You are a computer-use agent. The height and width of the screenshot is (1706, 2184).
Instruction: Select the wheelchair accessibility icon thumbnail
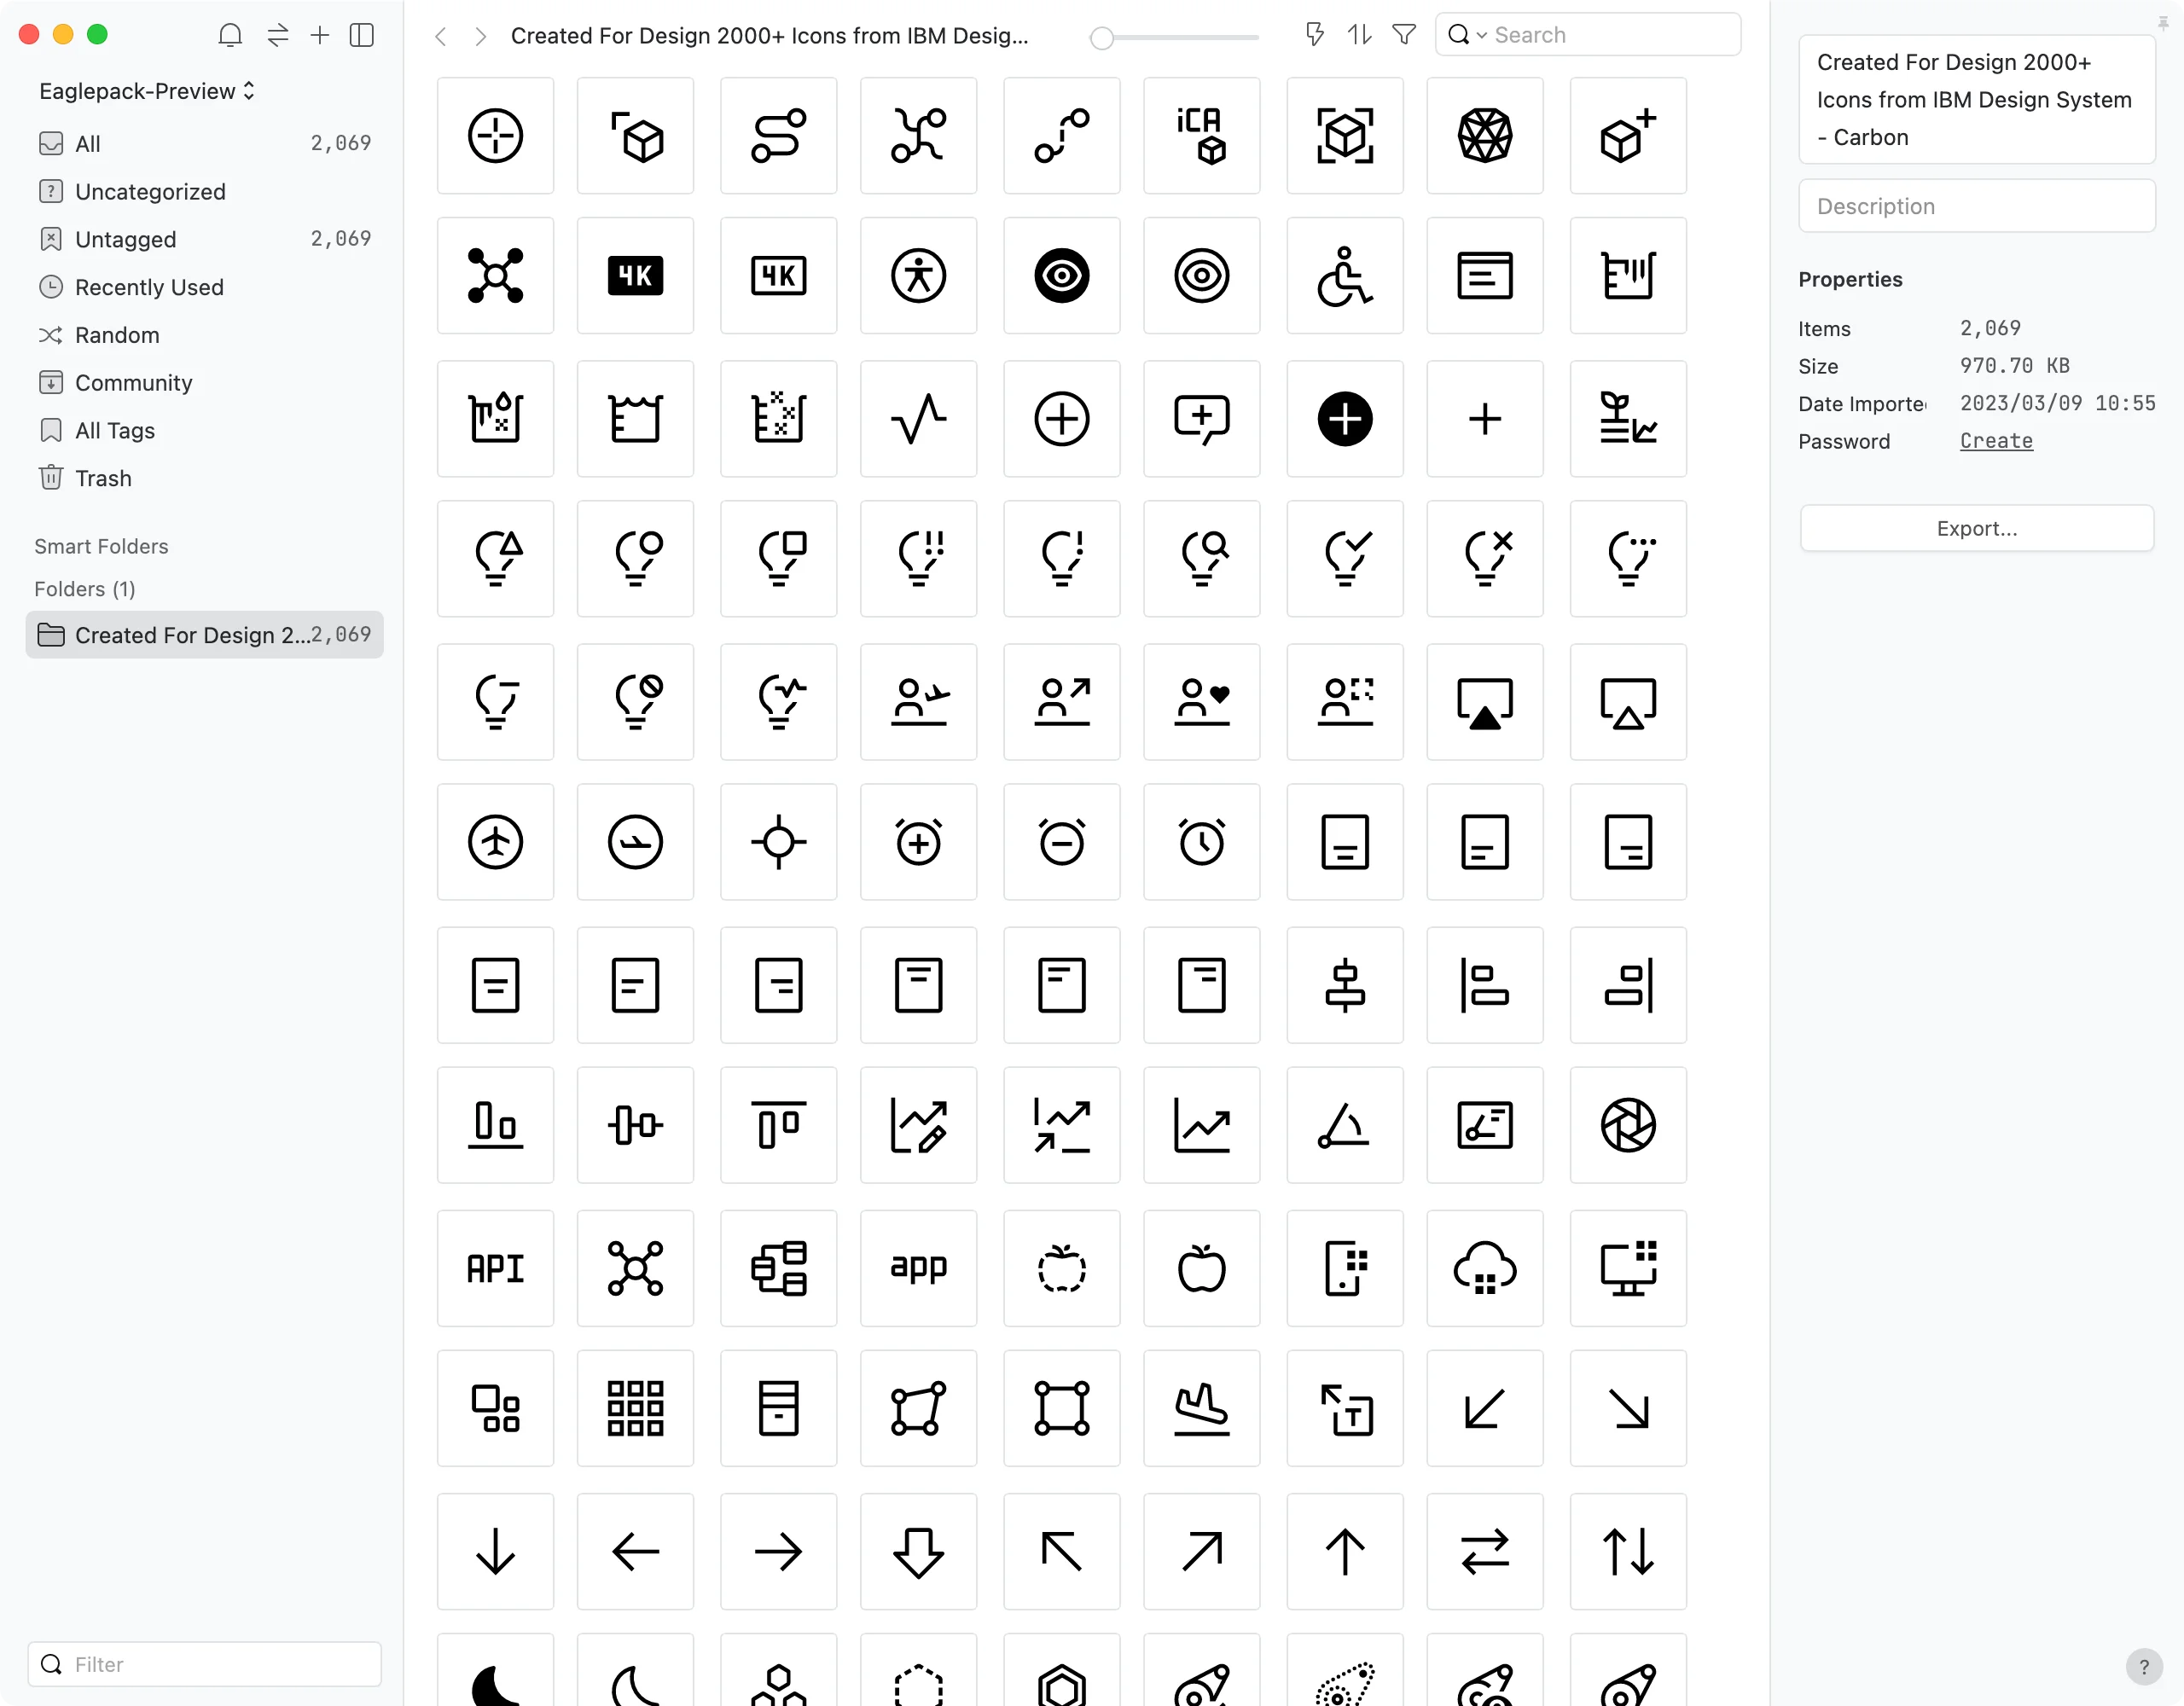pos(1344,276)
